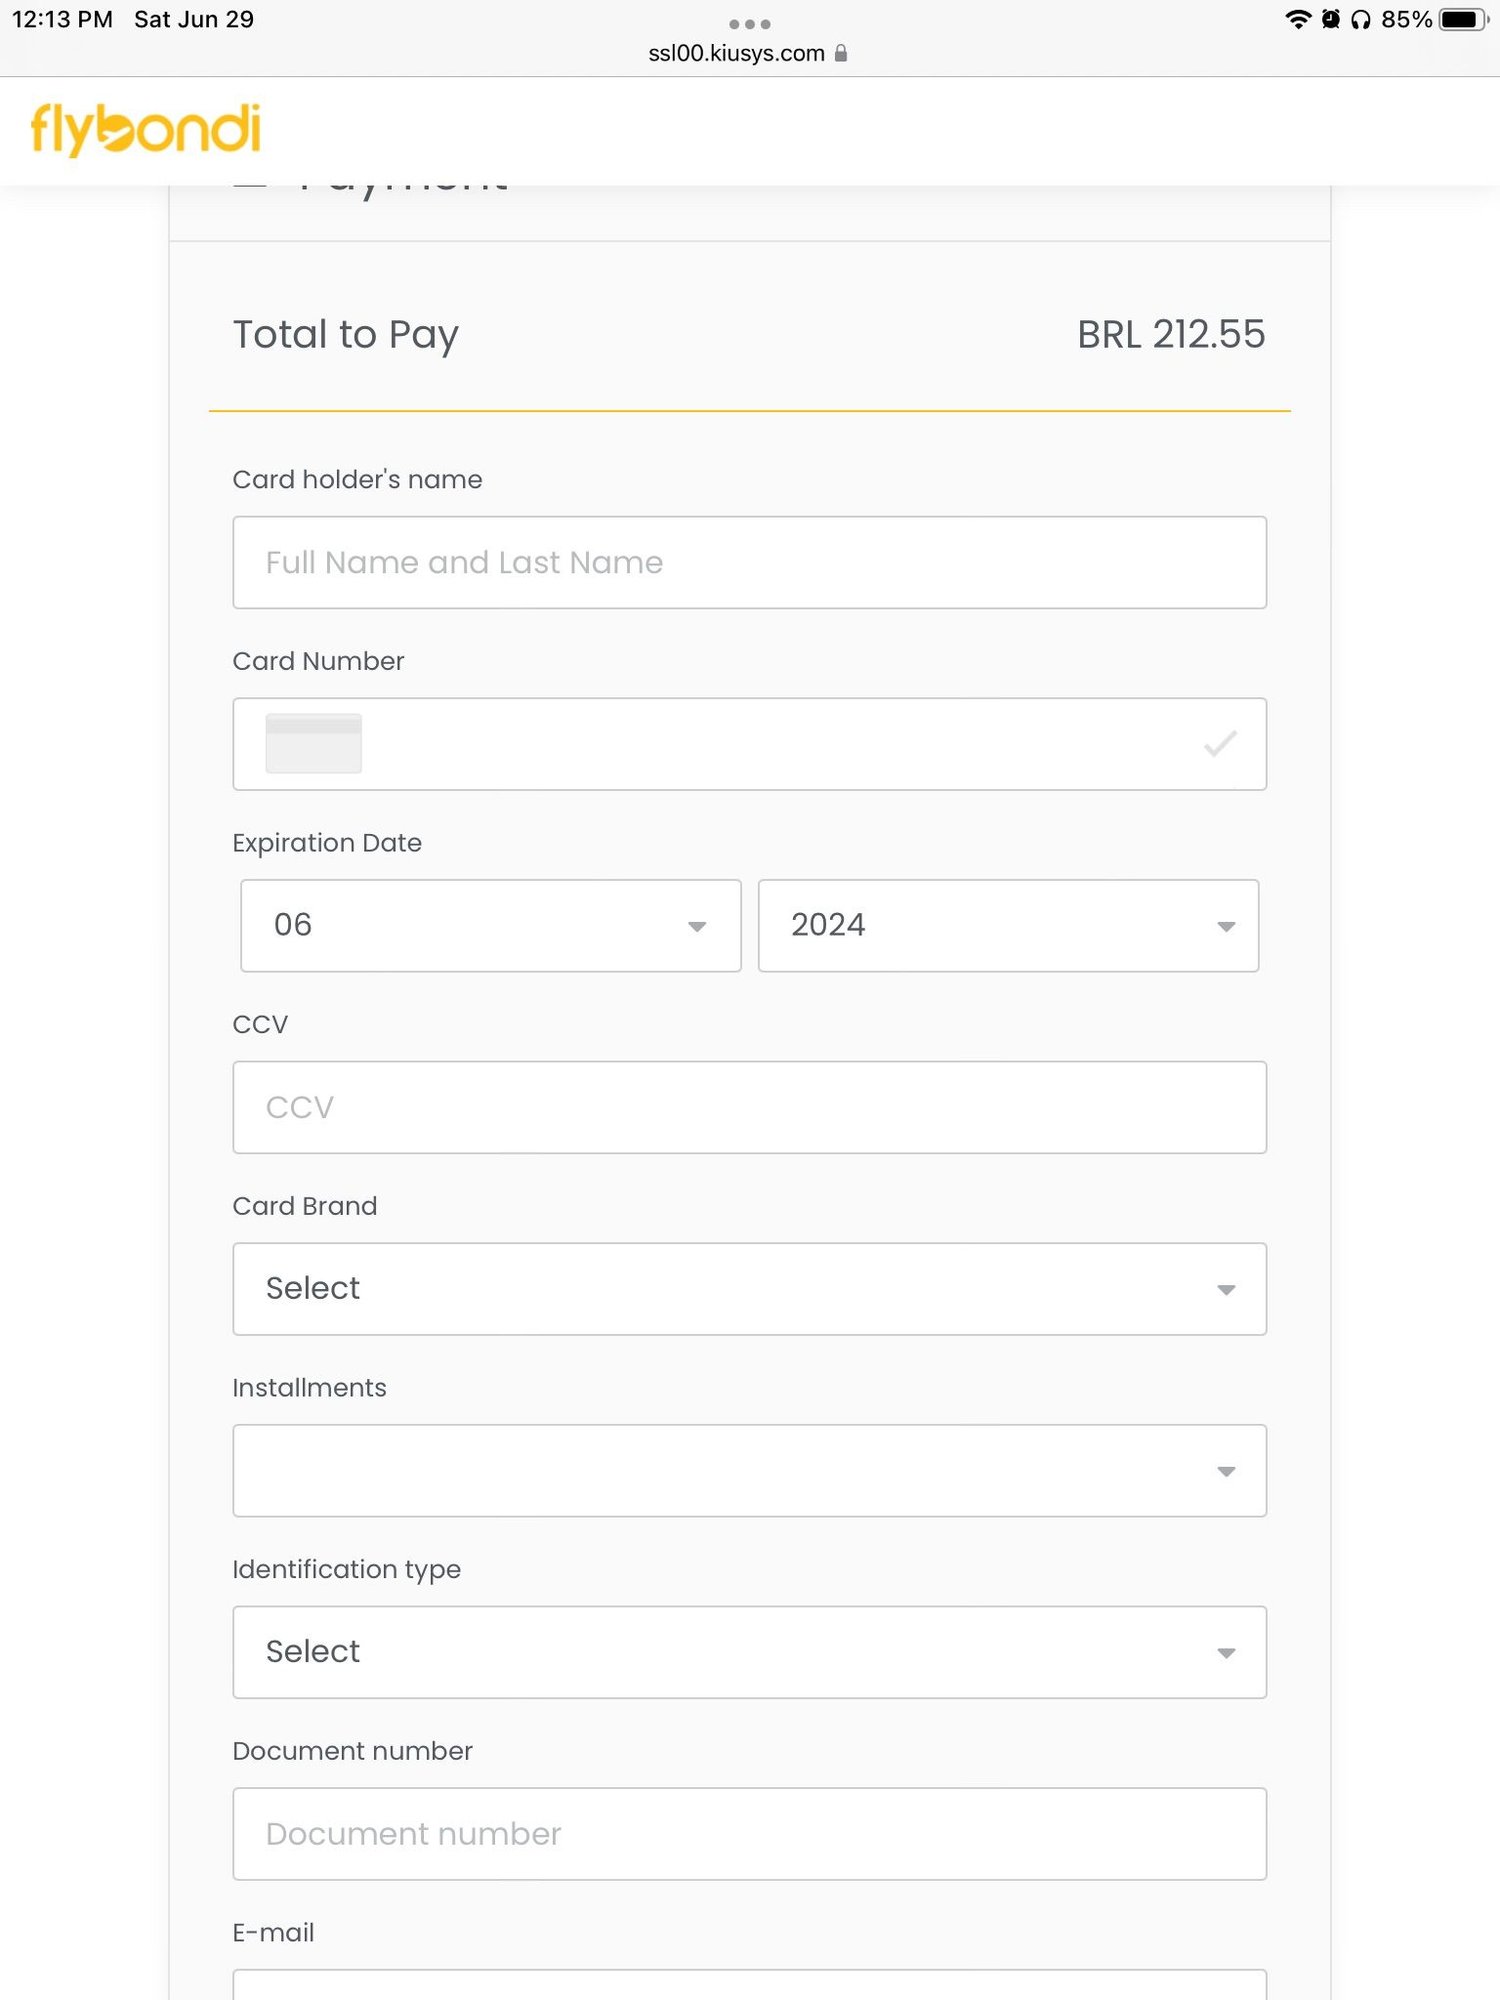Tap the credit card icon in Card Number
The image size is (1500, 2000).
[x=313, y=743]
